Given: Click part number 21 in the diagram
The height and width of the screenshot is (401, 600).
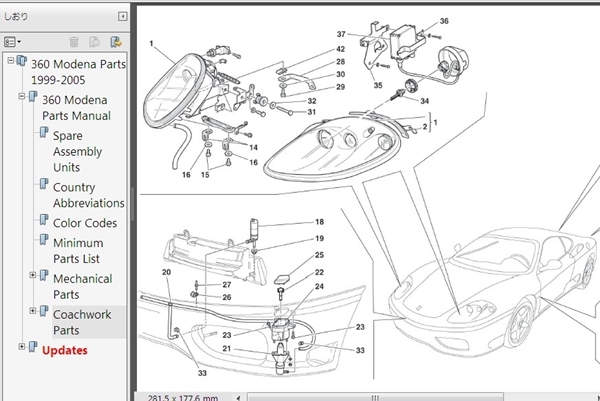Looking at the screenshot, I should click(227, 349).
